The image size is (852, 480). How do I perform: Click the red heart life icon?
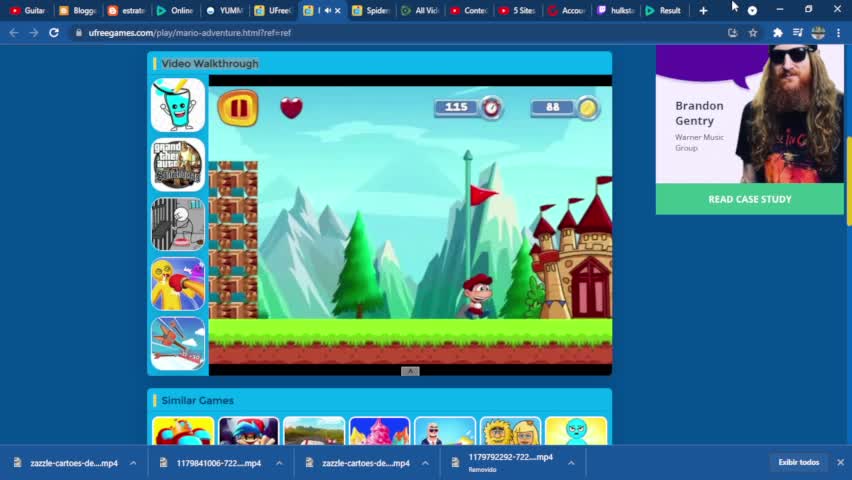click(291, 108)
